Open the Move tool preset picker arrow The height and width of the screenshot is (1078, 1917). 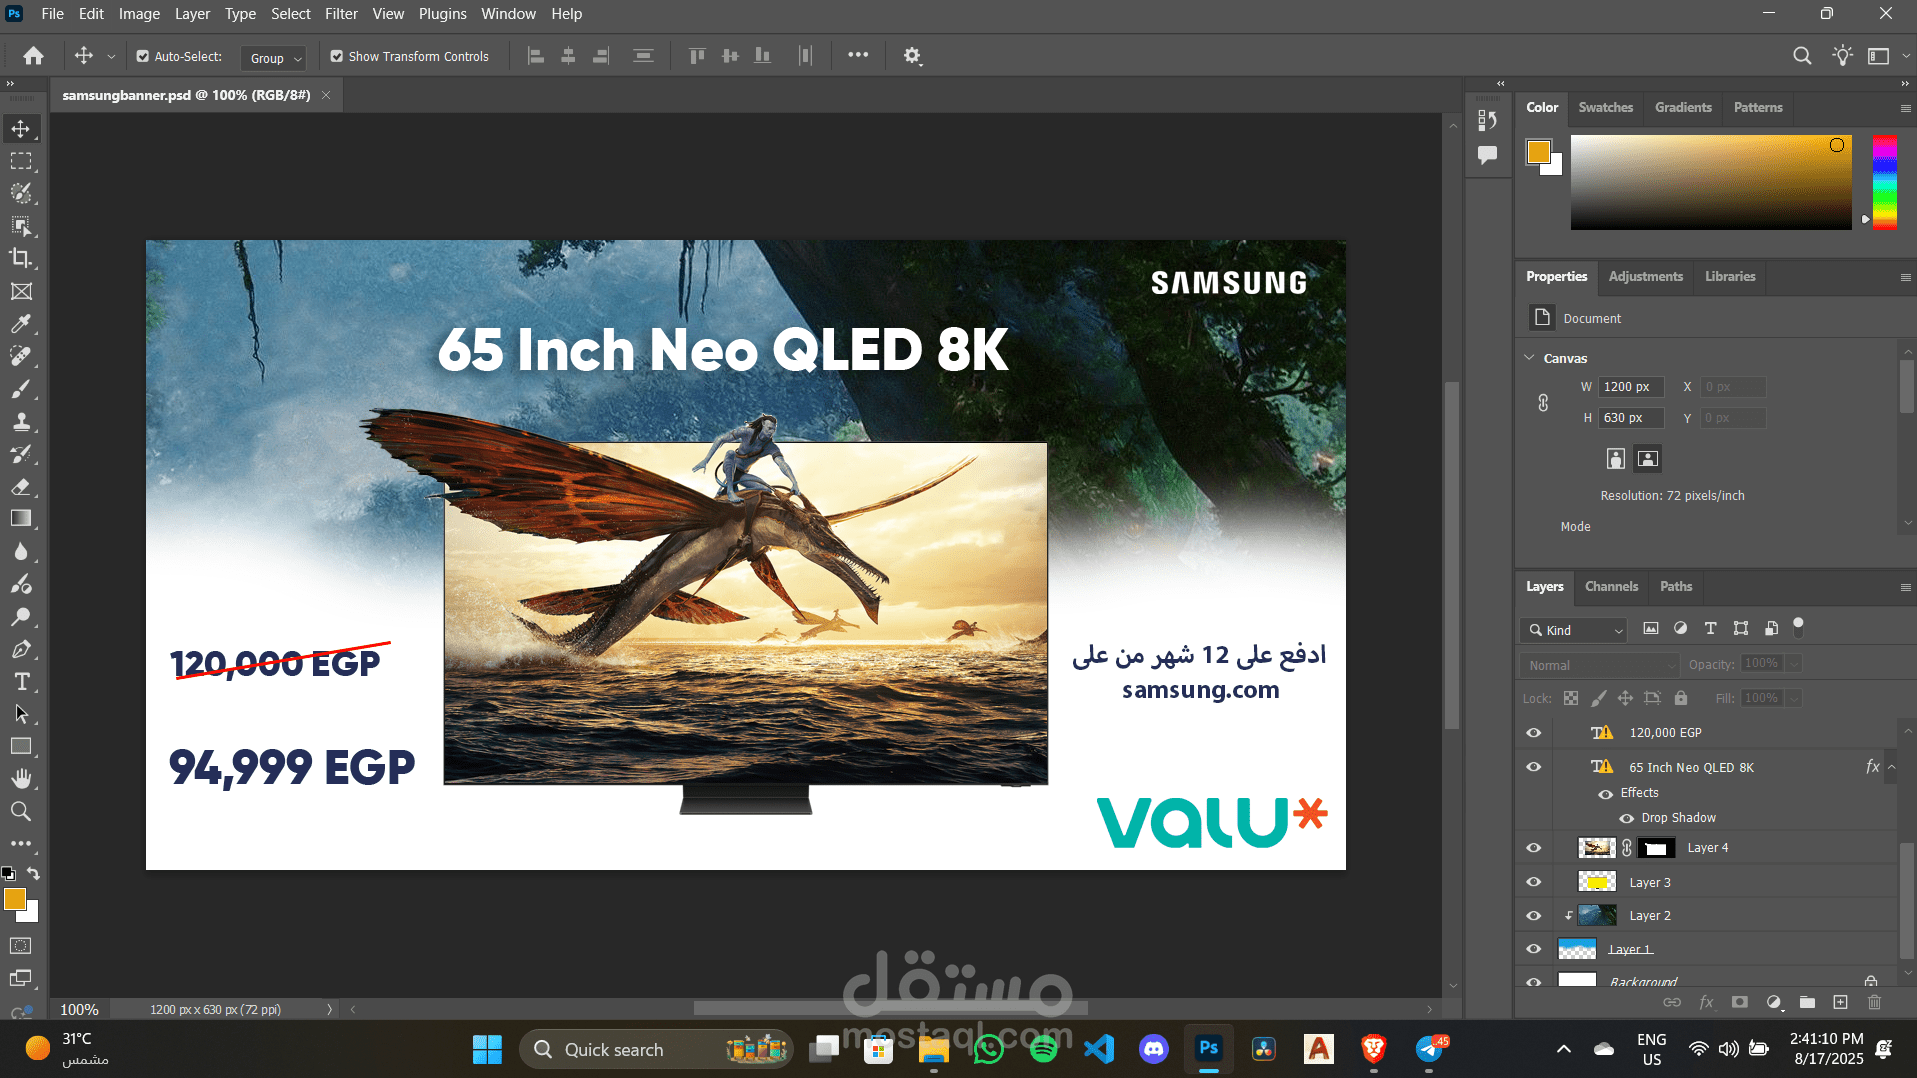(x=111, y=57)
